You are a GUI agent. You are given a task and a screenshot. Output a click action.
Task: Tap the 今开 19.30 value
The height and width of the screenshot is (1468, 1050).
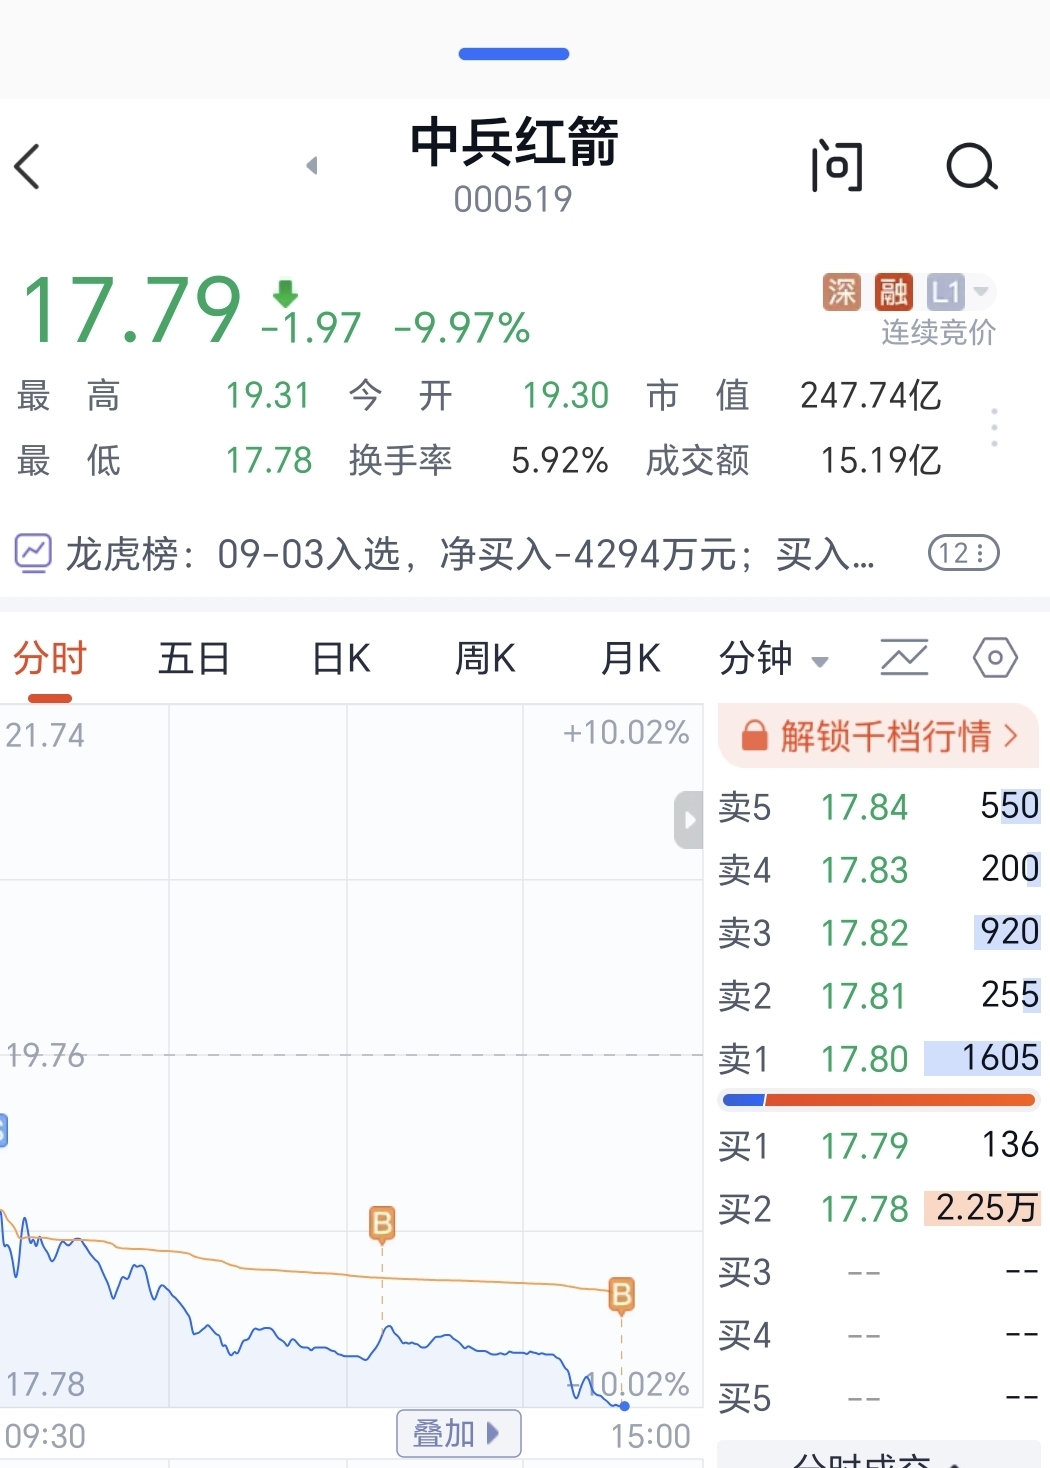[x=565, y=395]
